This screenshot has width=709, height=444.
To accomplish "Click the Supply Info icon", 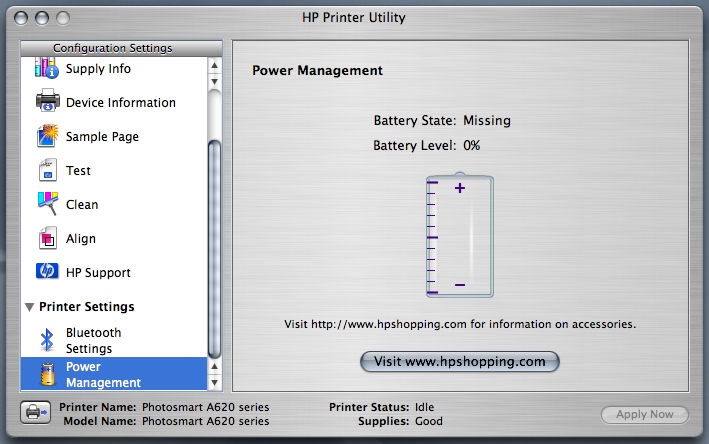I will coord(46,68).
